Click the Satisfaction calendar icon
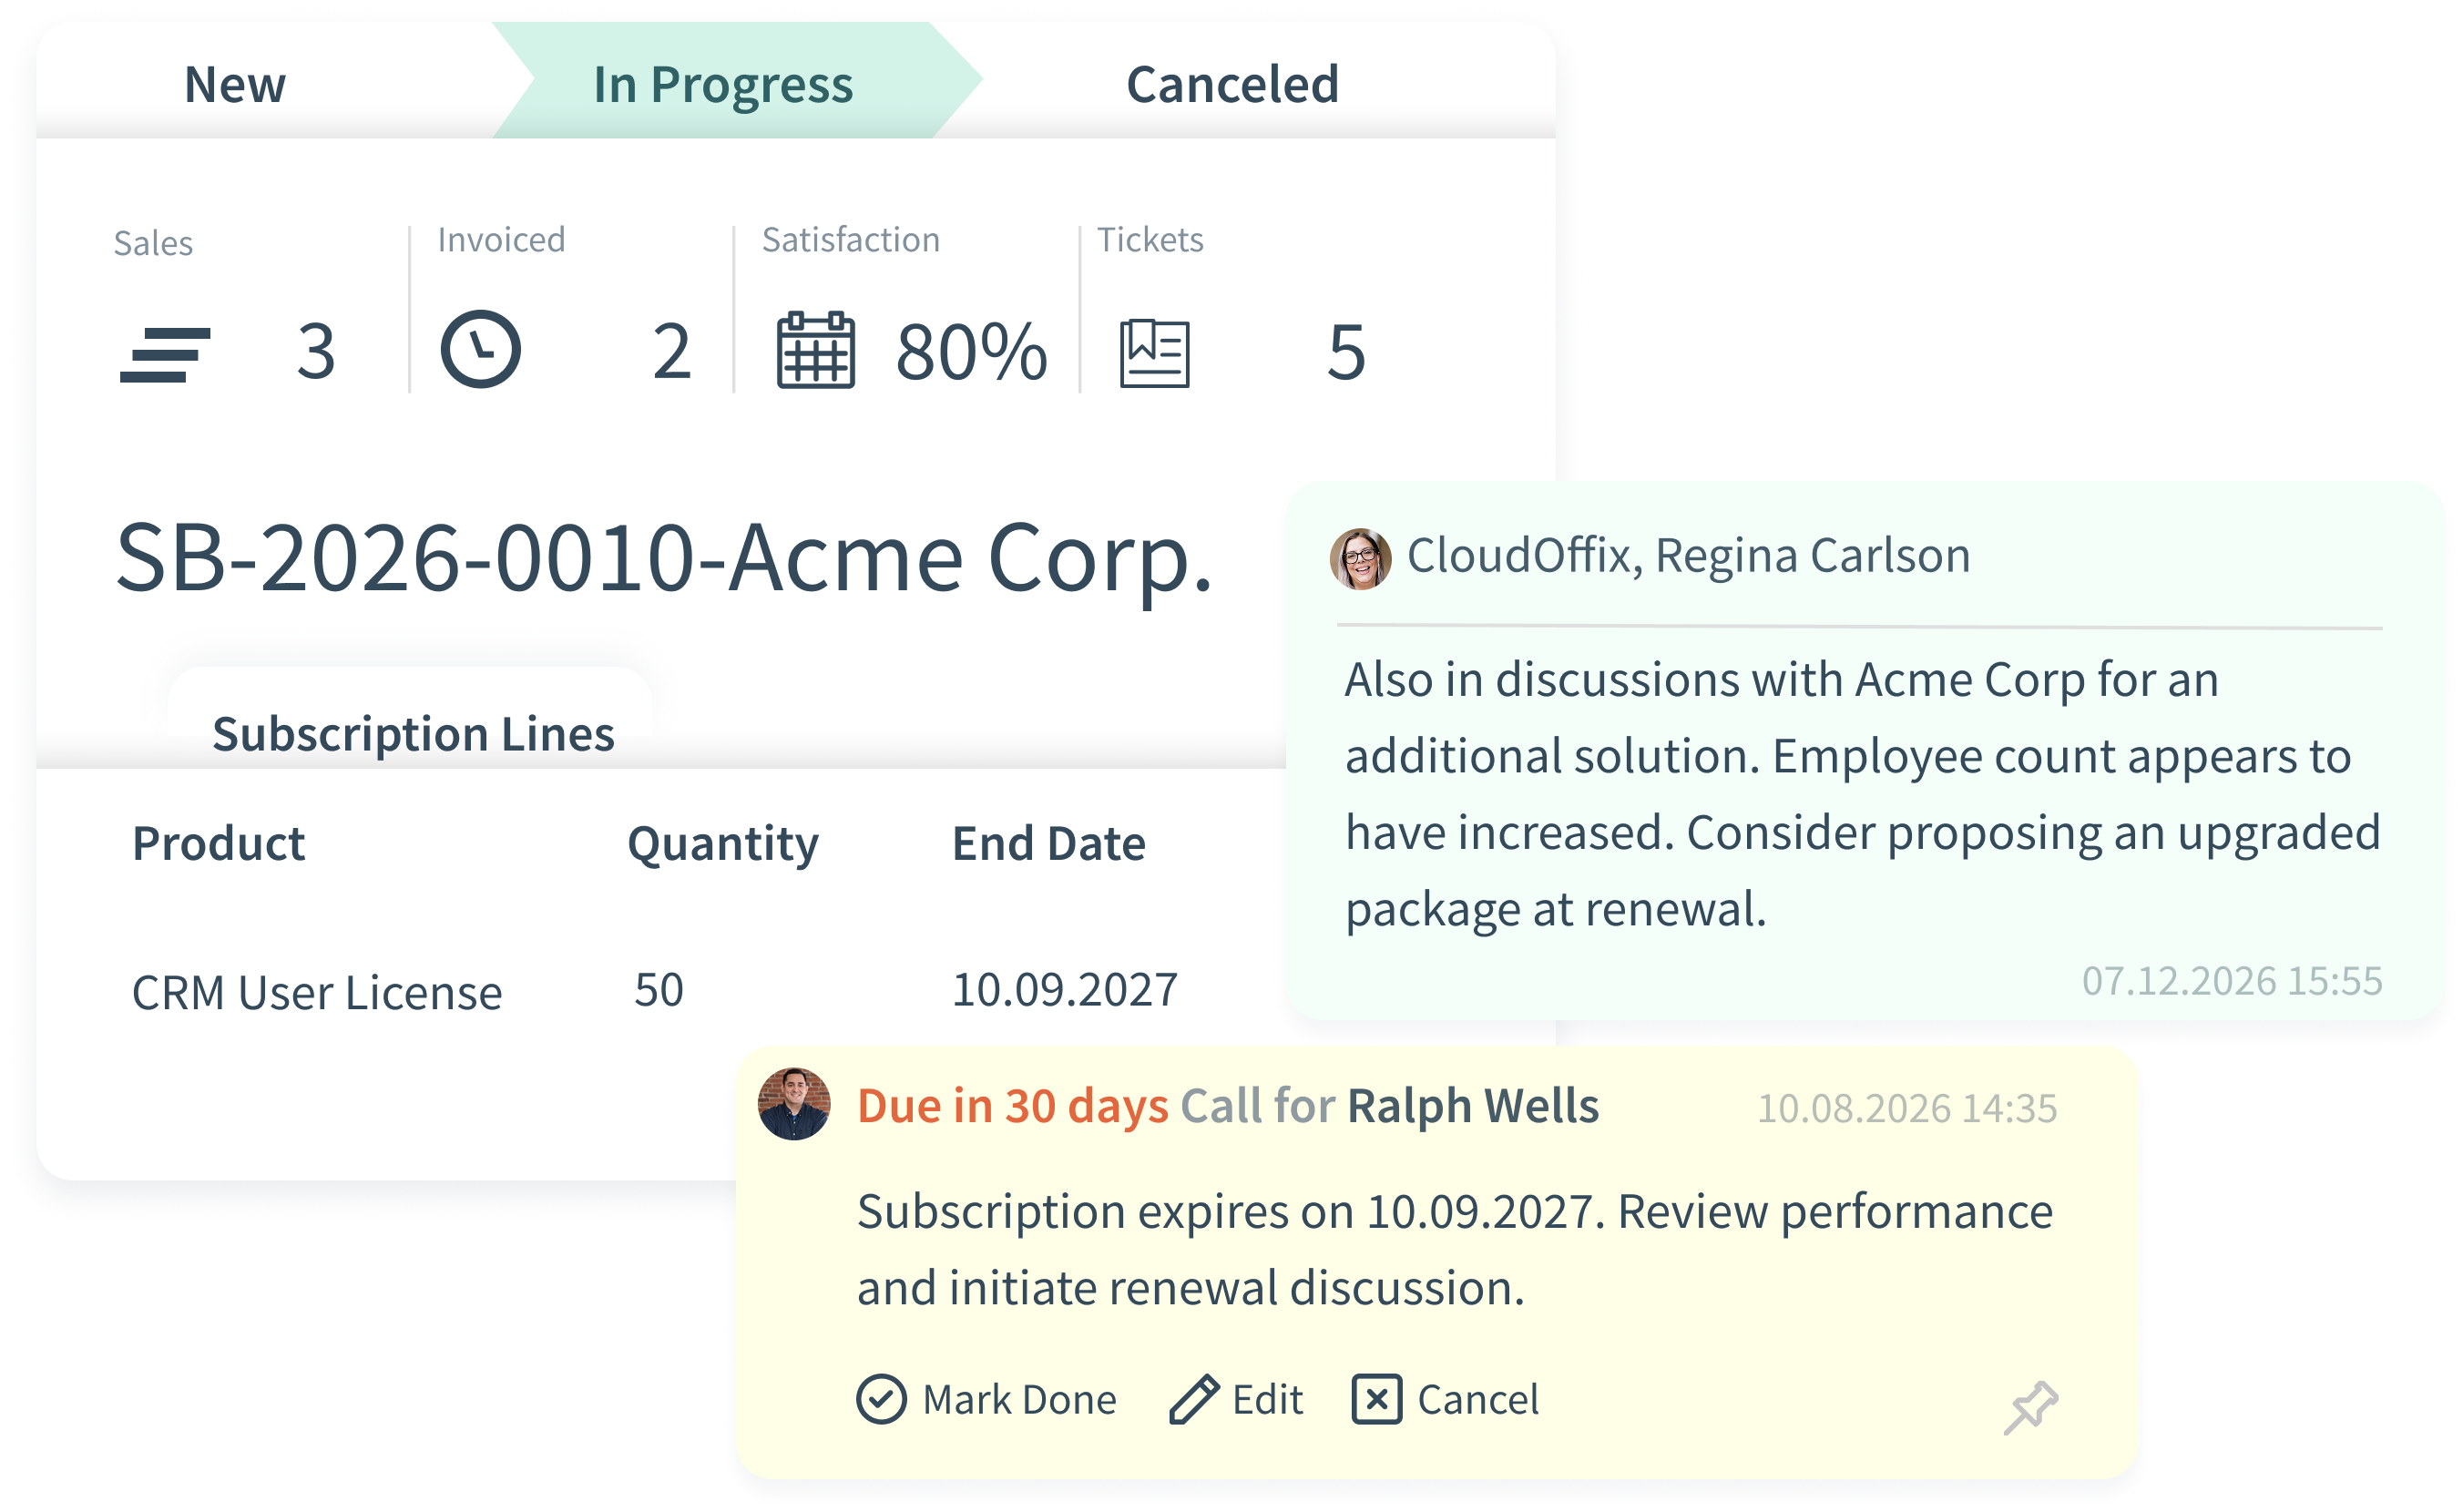Viewport: 2463px width, 1512px height. pos(815,350)
